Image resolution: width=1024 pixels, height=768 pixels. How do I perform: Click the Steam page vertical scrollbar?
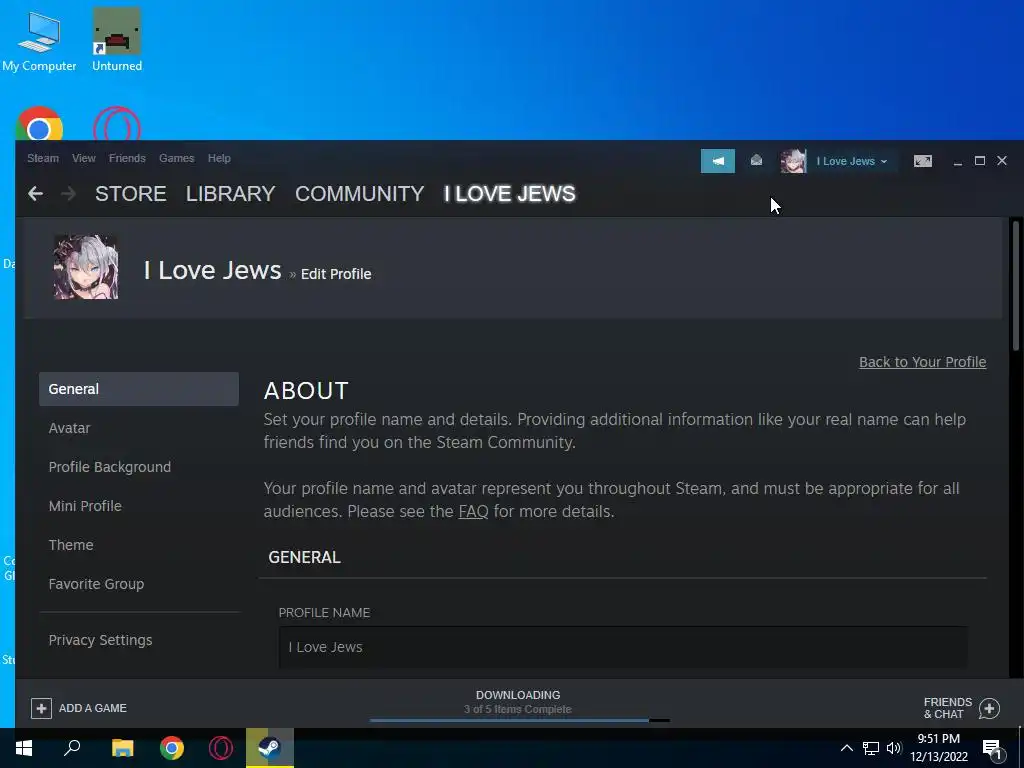(1016, 287)
